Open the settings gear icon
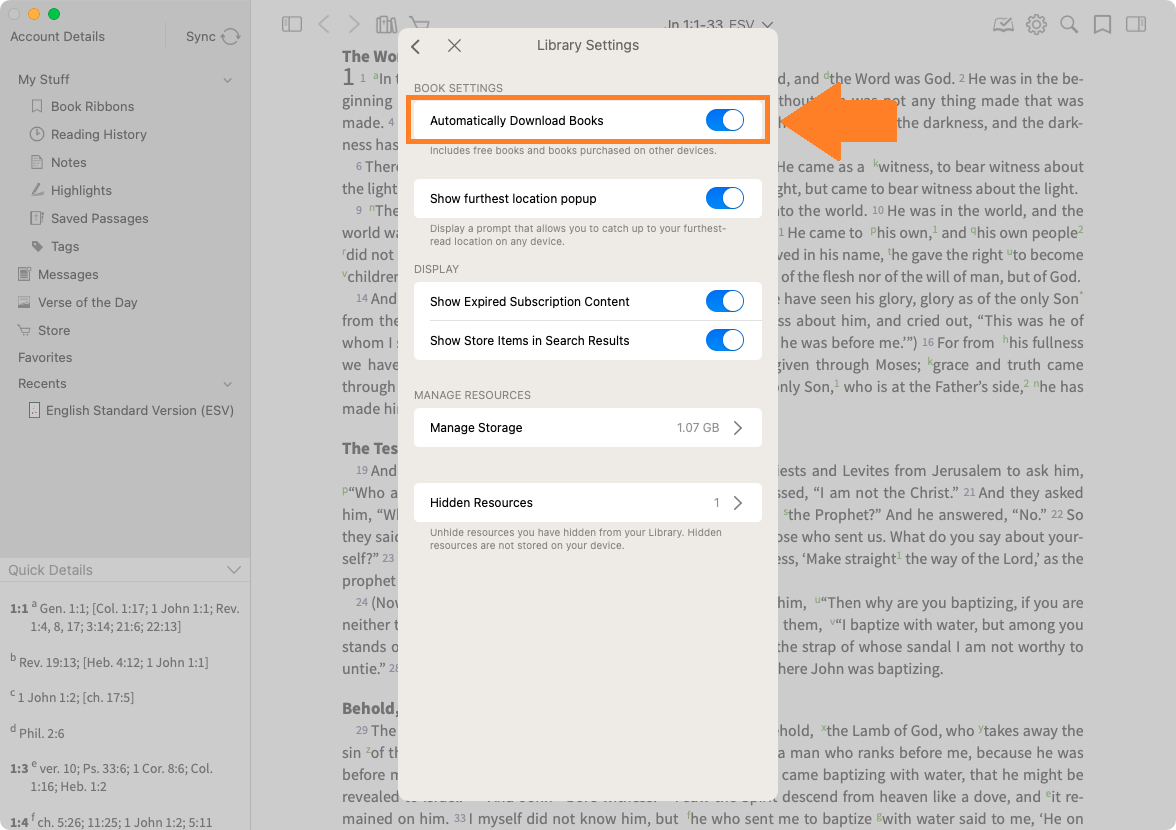This screenshot has width=1176, height=830. (1036, 24)
